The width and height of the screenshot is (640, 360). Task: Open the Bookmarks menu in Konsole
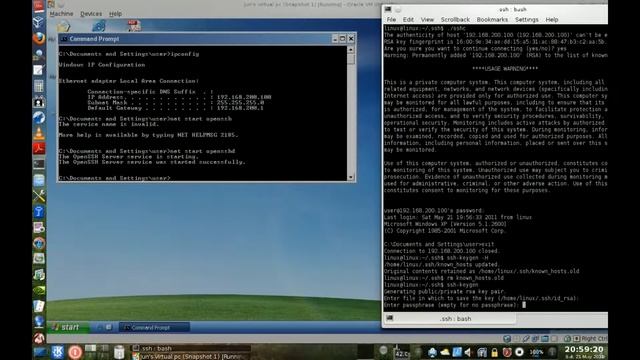click(x=492, y=20)
